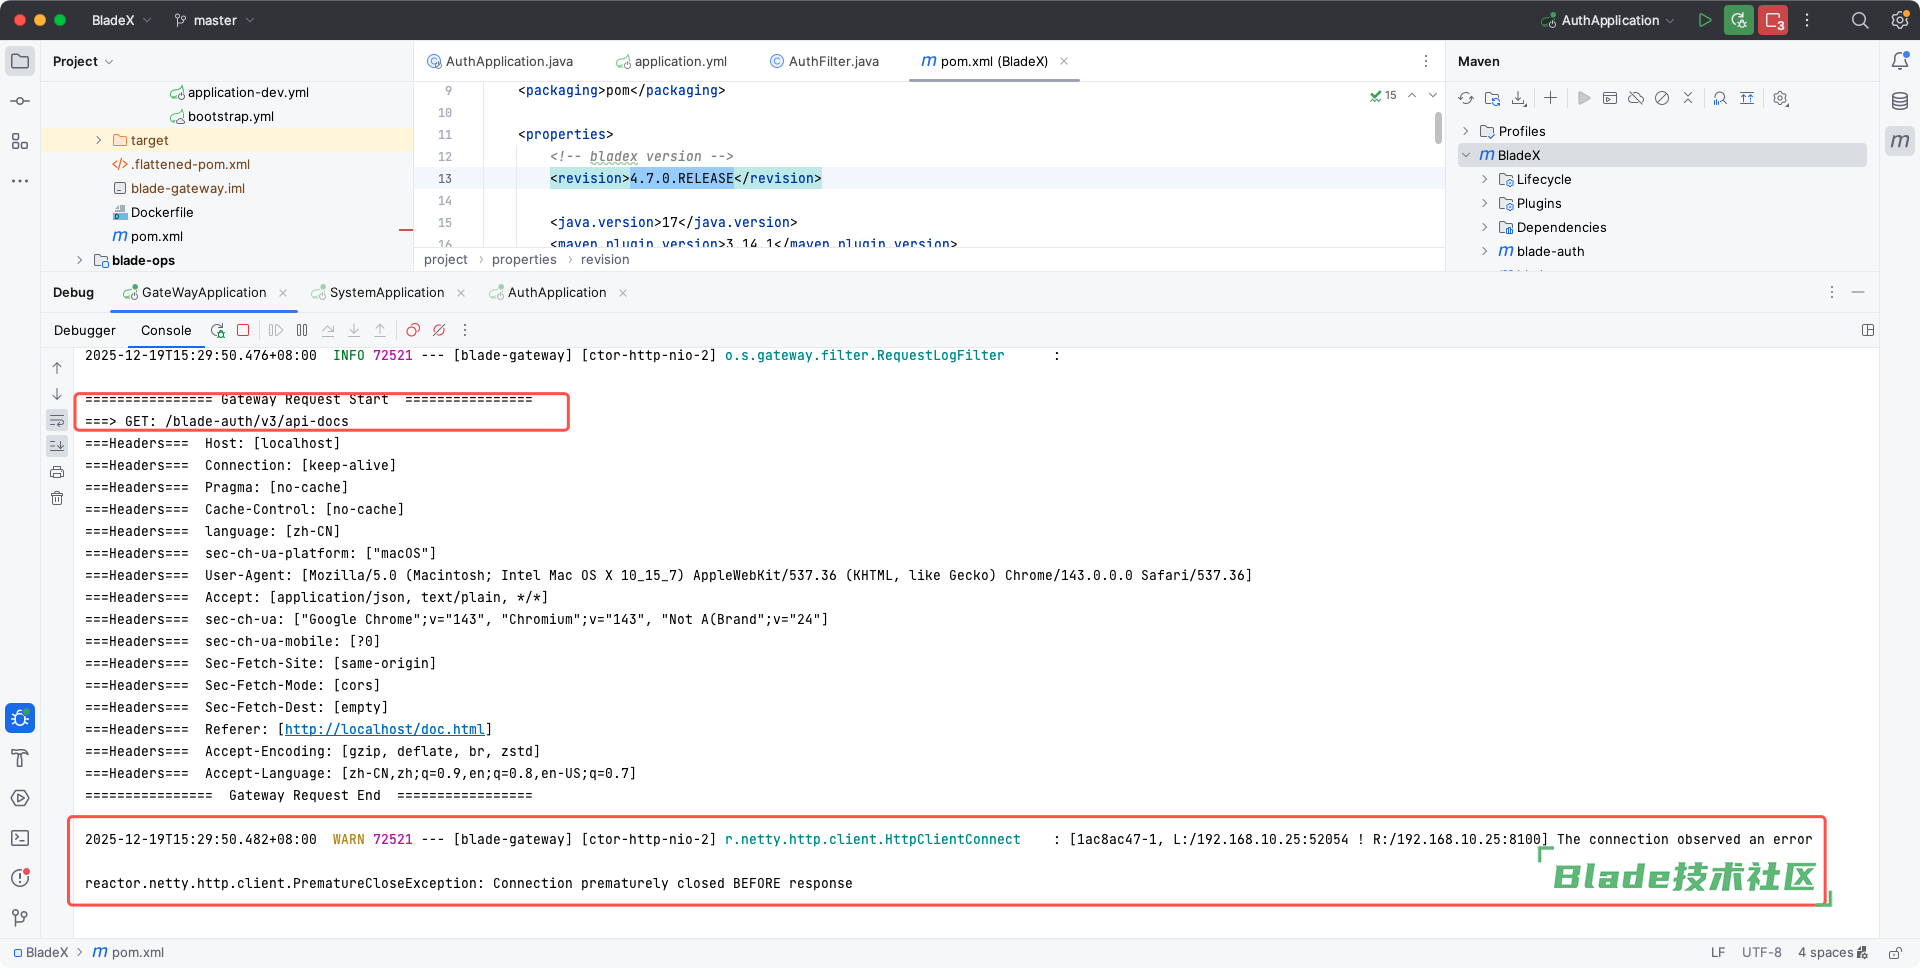
Task: Reload all Maven projects
Action: (x=1466, y=98)
